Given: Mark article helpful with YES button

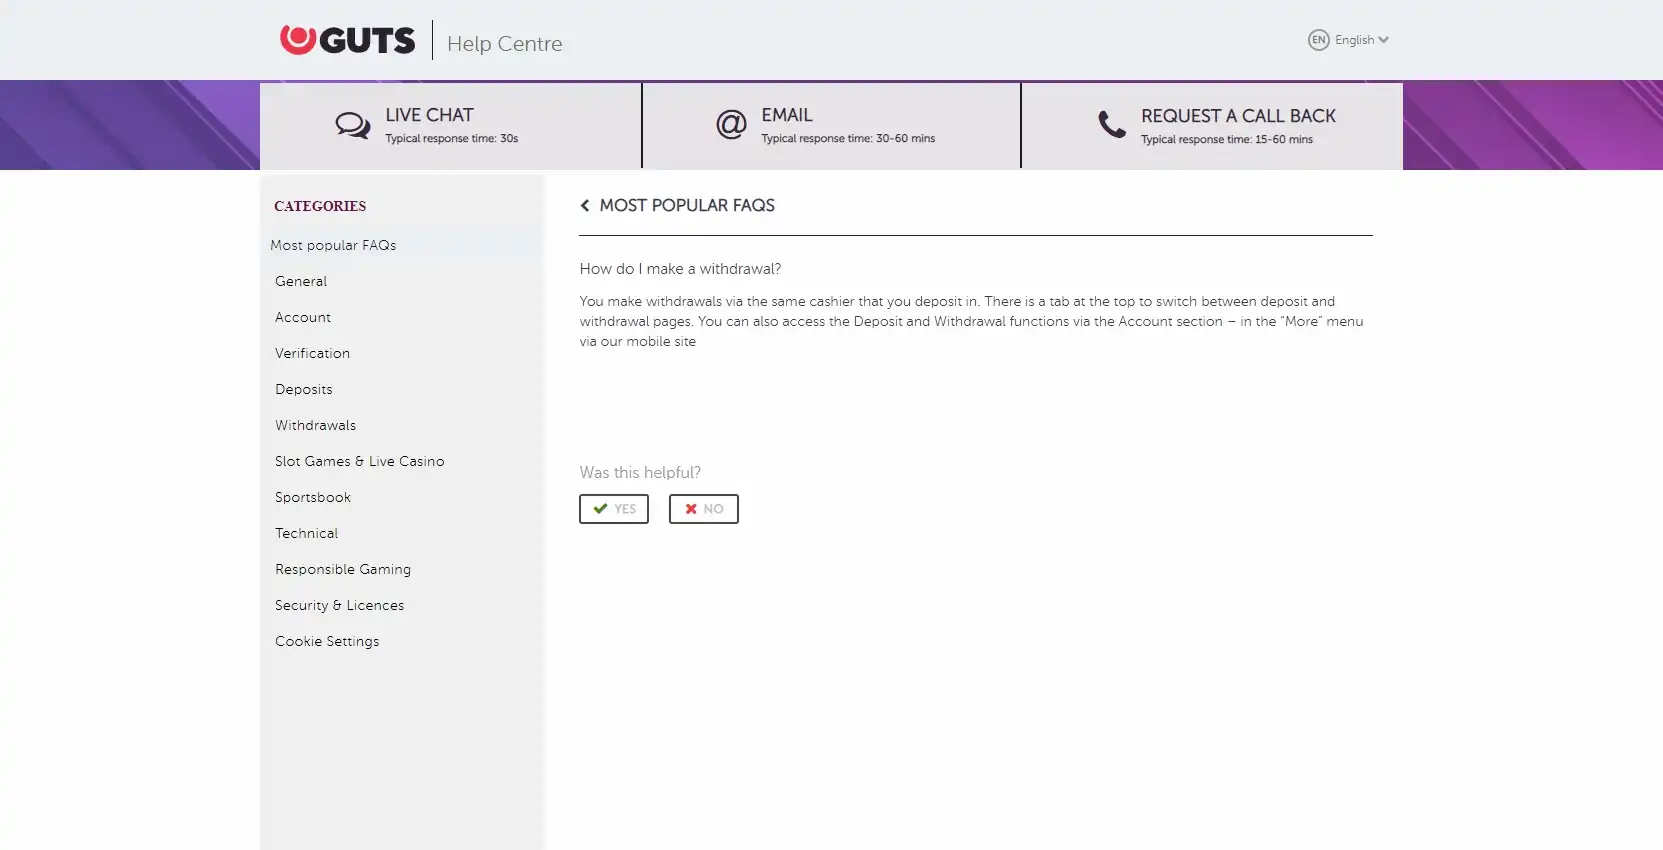Looking at the screenshot, I should [x=614, y=509].
